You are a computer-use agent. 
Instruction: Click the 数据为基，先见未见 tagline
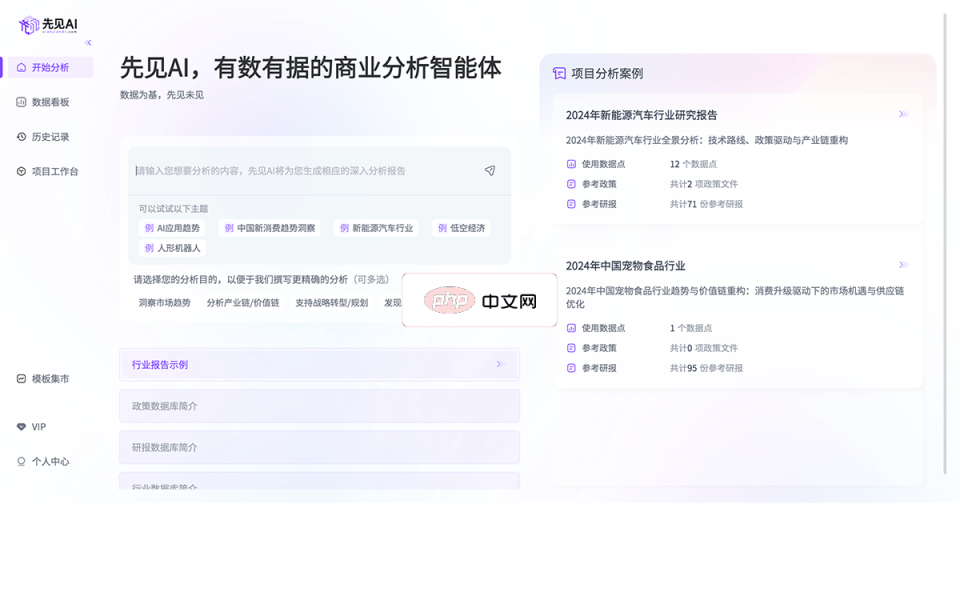coord(162,95)
